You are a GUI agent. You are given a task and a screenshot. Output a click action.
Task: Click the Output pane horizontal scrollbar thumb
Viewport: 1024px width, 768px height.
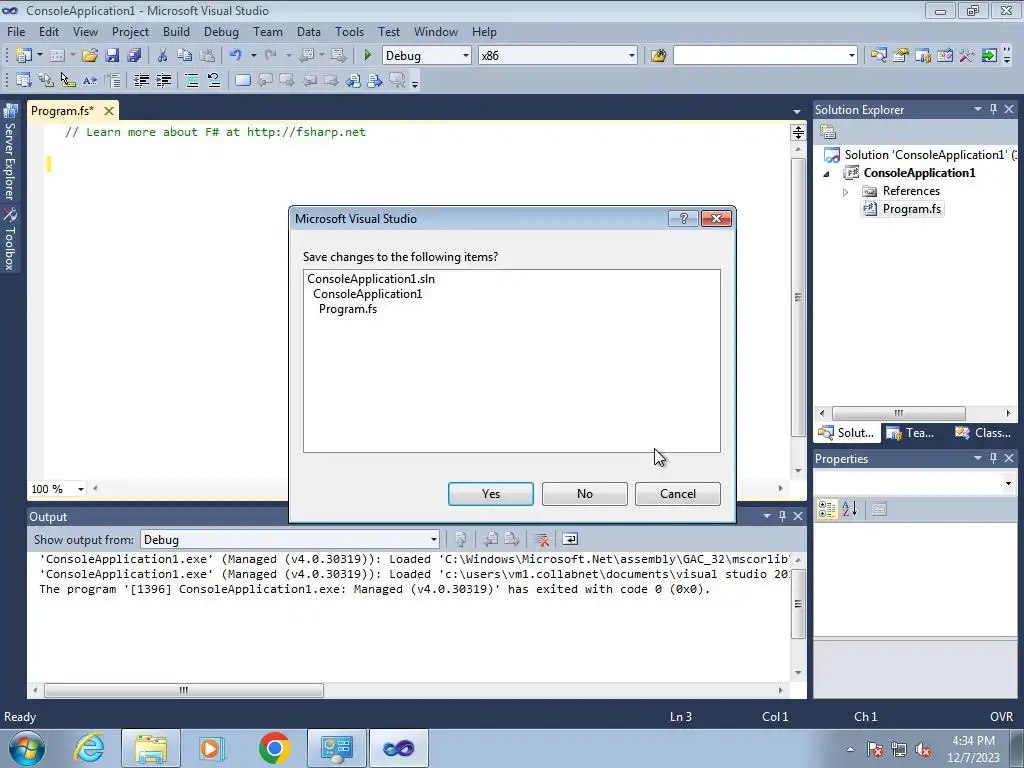click(x=184, y=690)
